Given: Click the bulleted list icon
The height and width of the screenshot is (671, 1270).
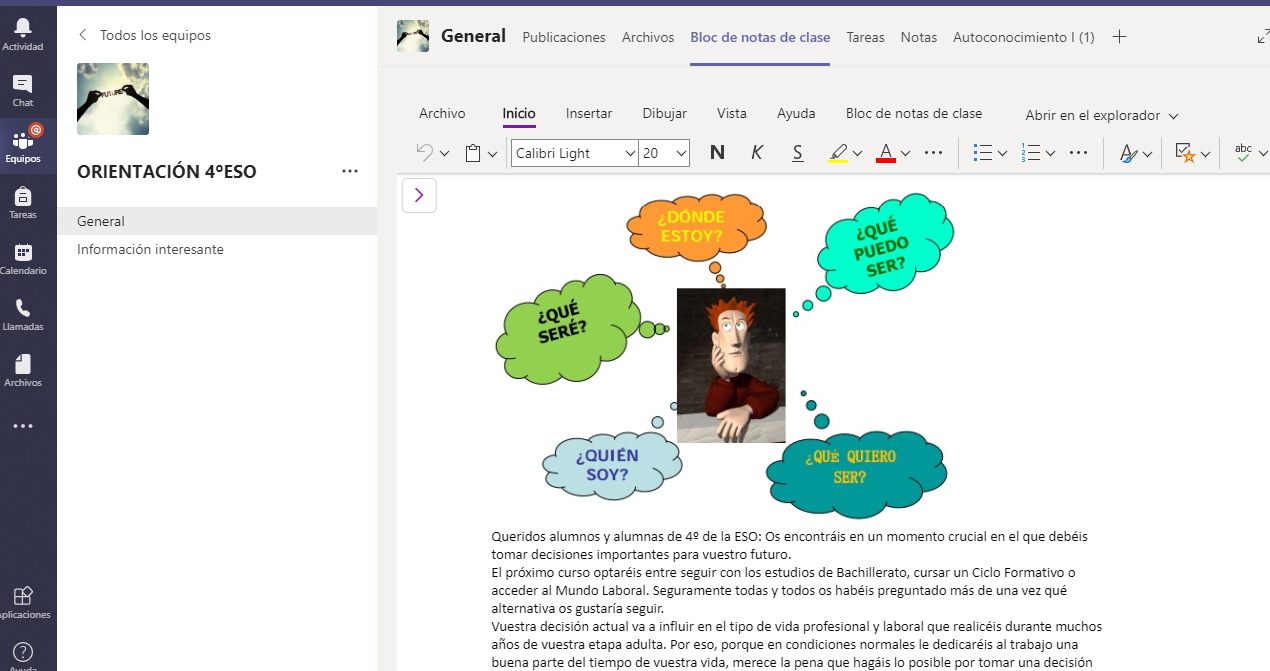Looking at the screenshot, I should (983, 153).
